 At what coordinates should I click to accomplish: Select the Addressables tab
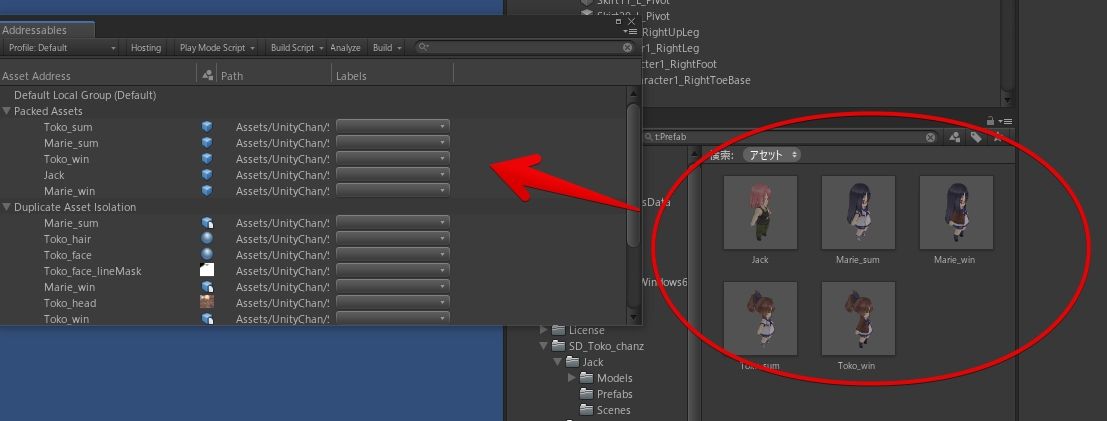[47, 30]
